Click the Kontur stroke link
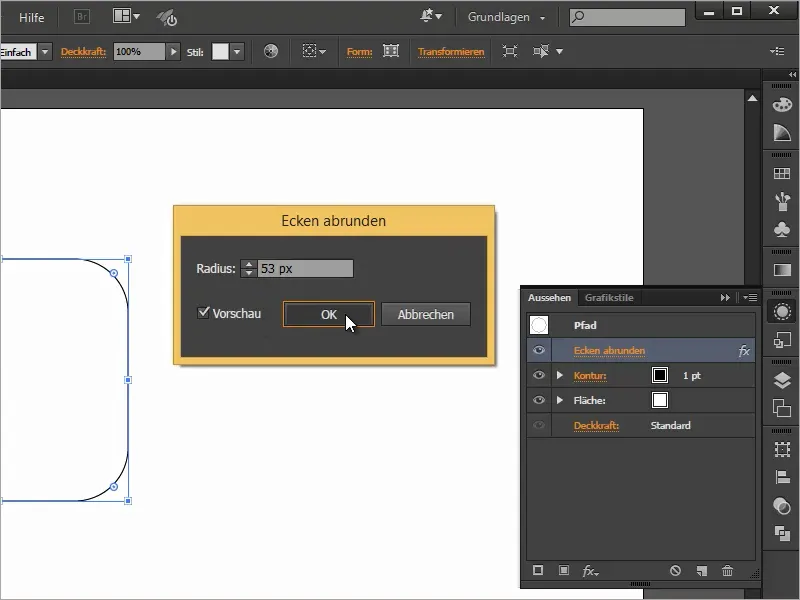The width and height of the screenshot is (800, 600). coord(590,376)
